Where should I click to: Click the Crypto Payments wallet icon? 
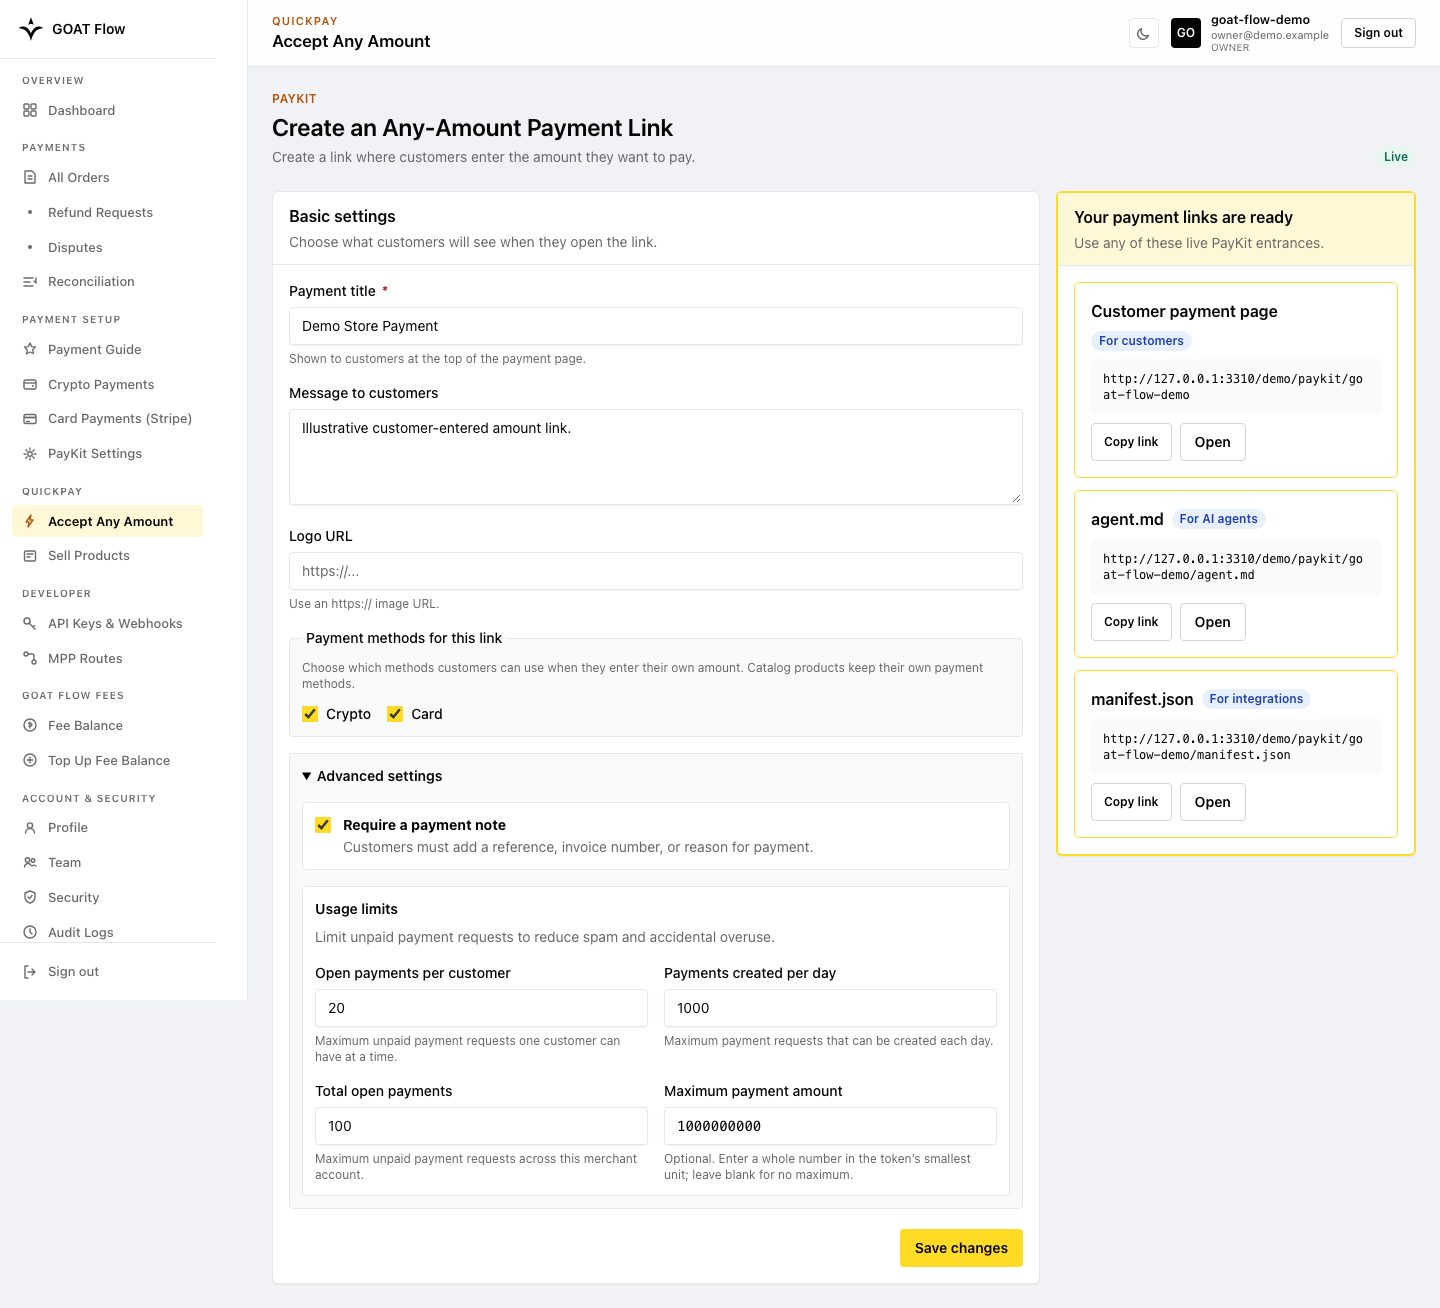point(30,384)
